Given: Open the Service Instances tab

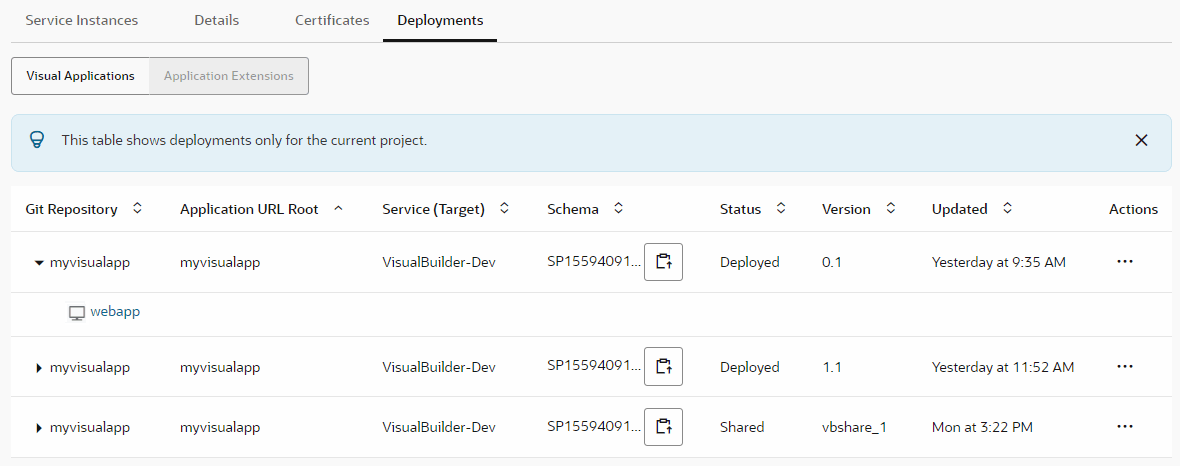Looking at the screenshot, I should click(x=82, y=20).
